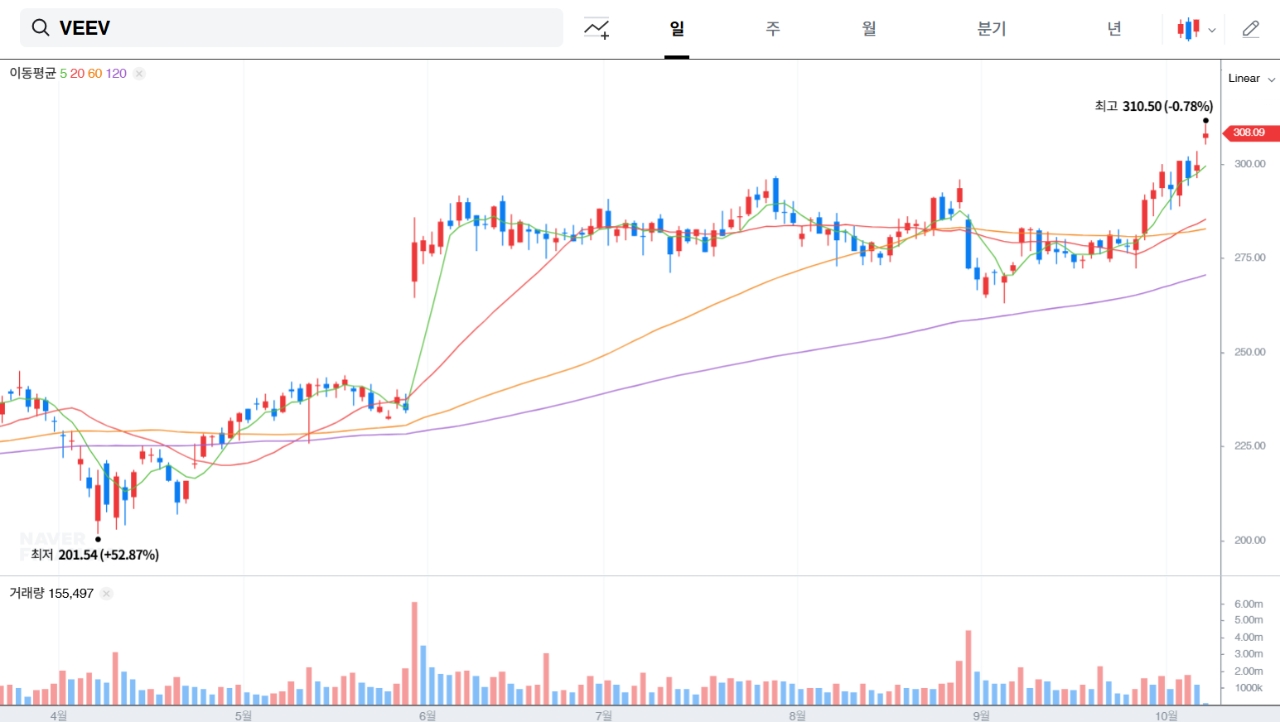This screenshot has width=1280, height=722.
Task: Select the candlestick chart type icon
Action: click(x=1188, y=29)
